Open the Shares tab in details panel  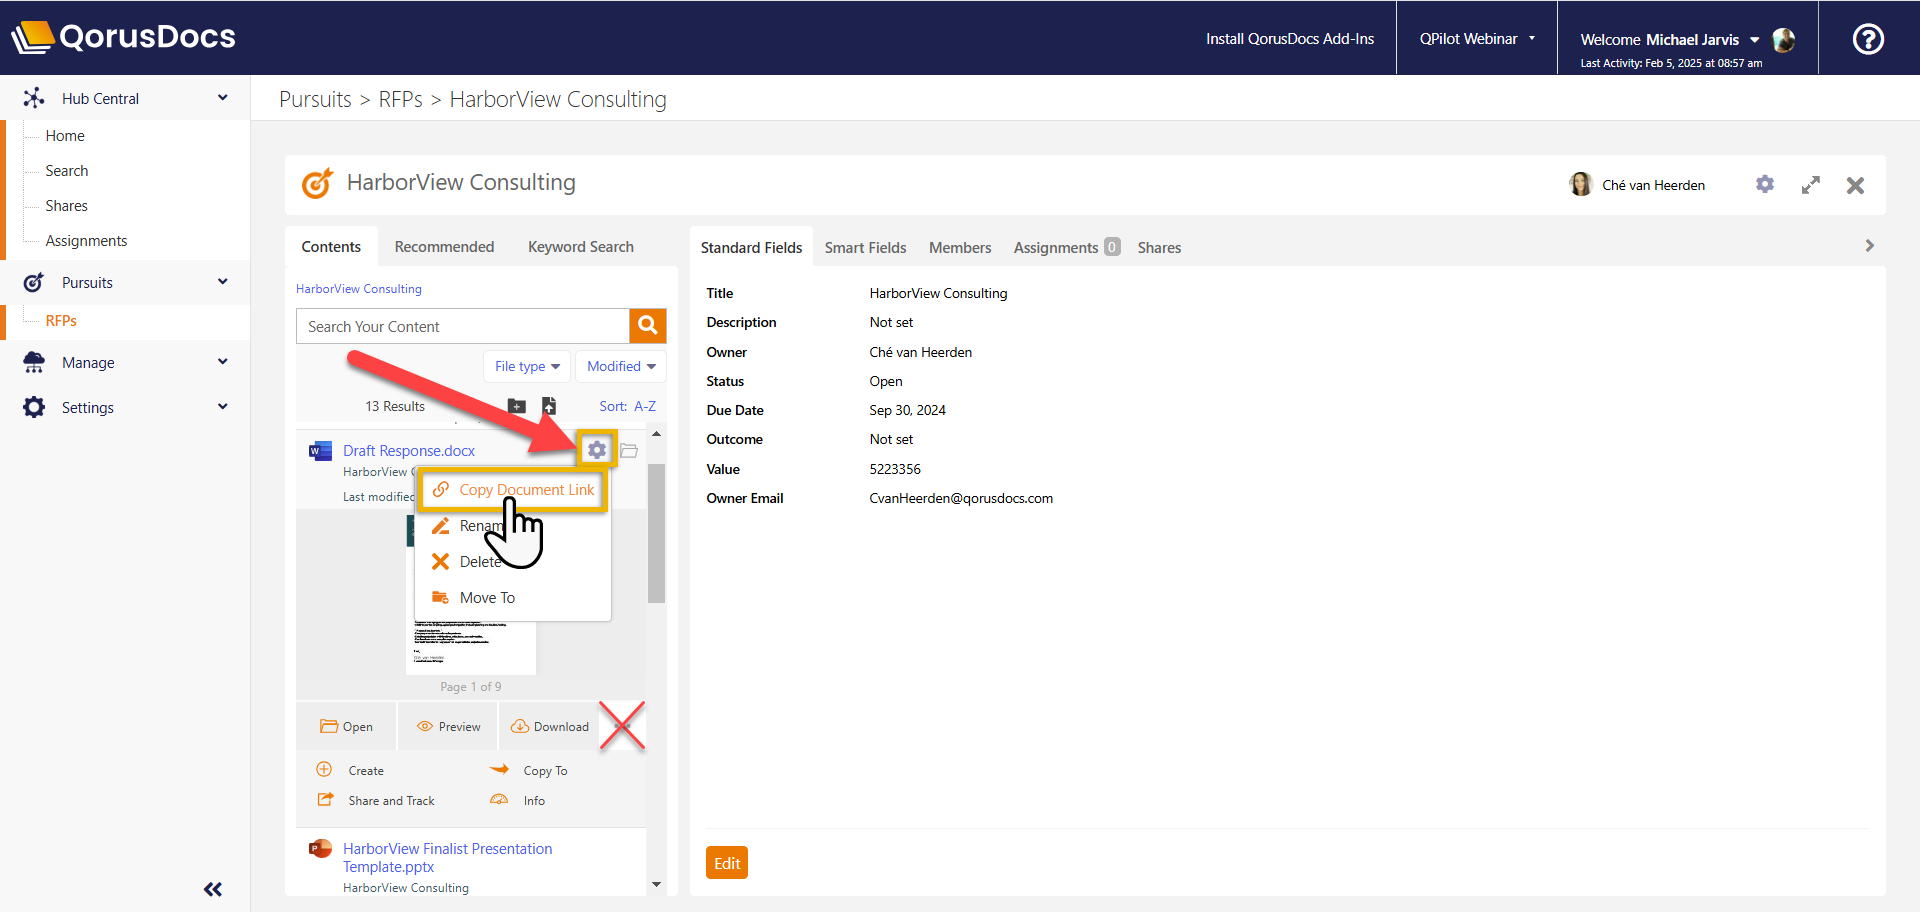click(1159, 247)
